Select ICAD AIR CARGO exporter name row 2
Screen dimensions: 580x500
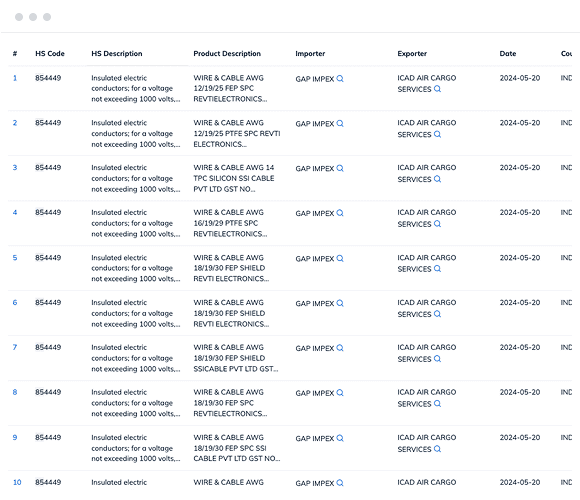(426, 123)
